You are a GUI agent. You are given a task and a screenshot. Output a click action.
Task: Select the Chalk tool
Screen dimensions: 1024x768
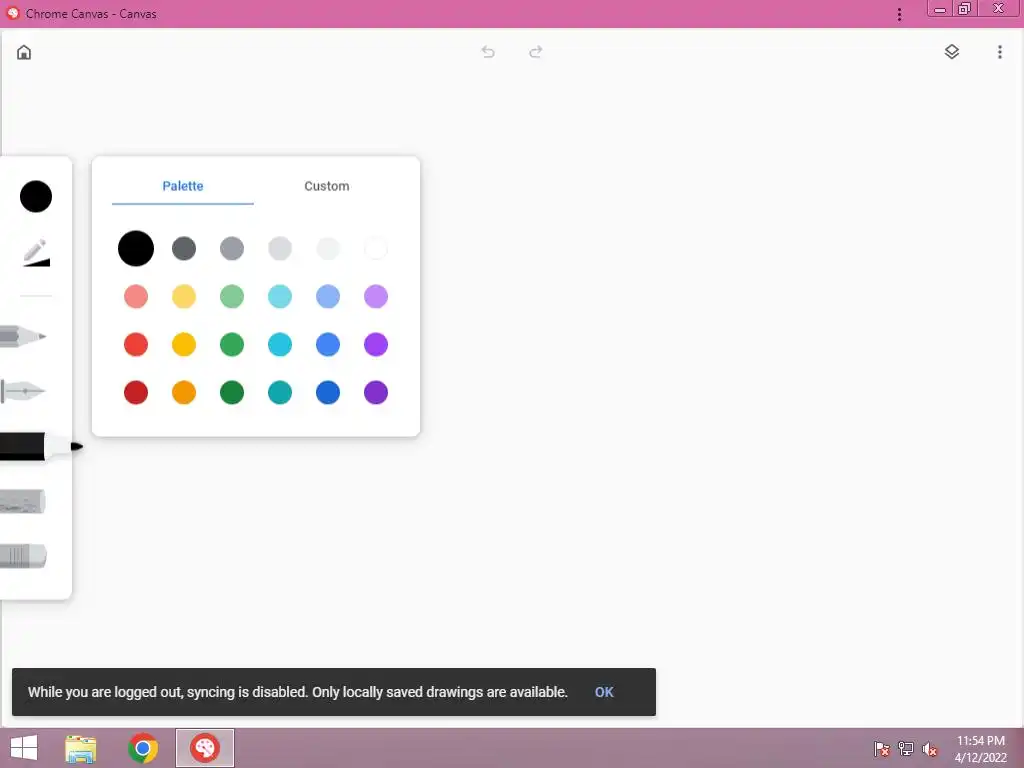pos(23,502)
